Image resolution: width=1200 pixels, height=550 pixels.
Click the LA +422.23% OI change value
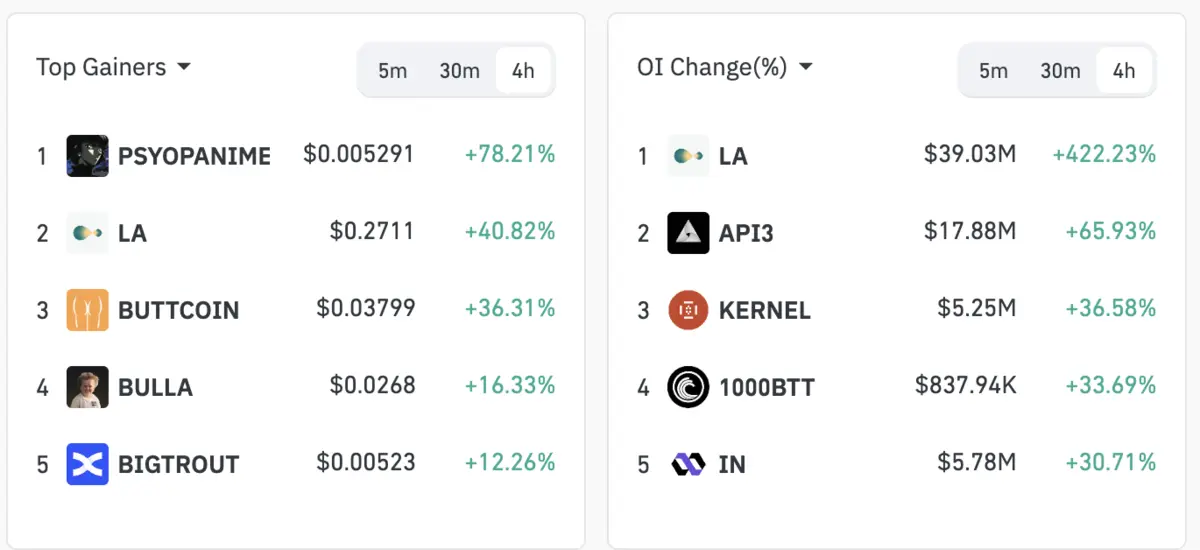click(1104, 155)
